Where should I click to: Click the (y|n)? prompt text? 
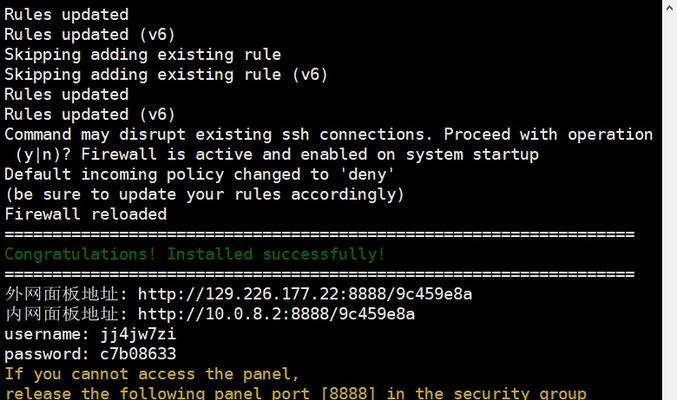pyautogui.click(x=43, y=155)
